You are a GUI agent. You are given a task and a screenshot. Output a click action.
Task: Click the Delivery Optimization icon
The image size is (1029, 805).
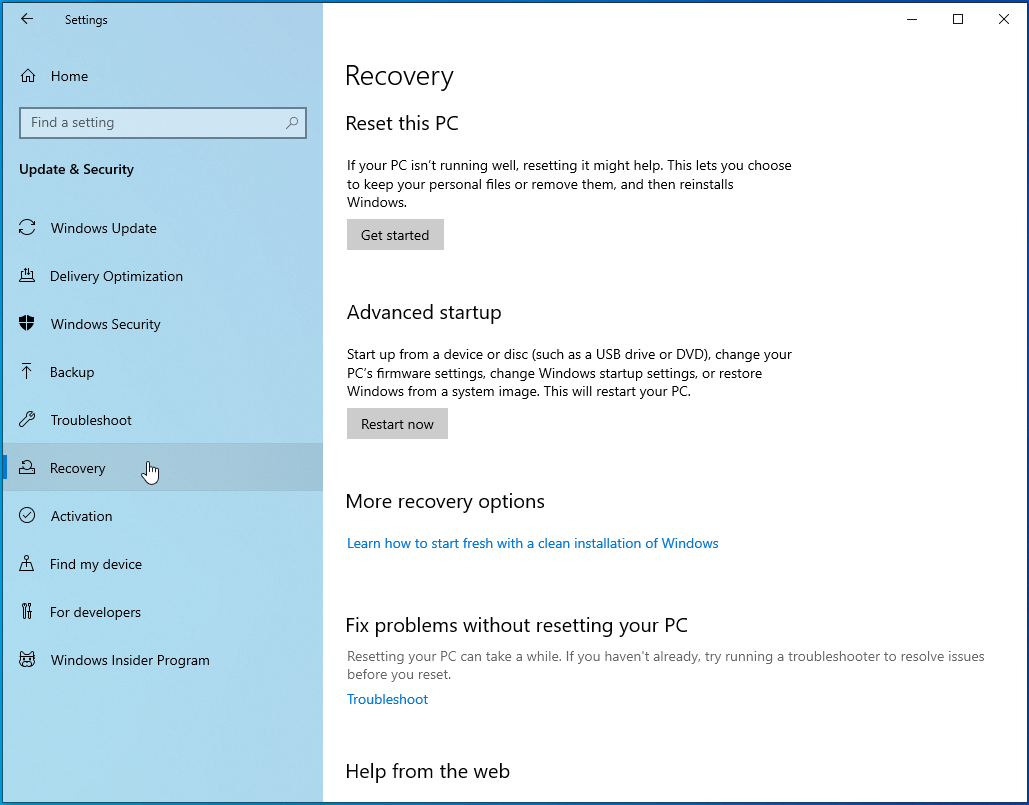pos(28,276)
